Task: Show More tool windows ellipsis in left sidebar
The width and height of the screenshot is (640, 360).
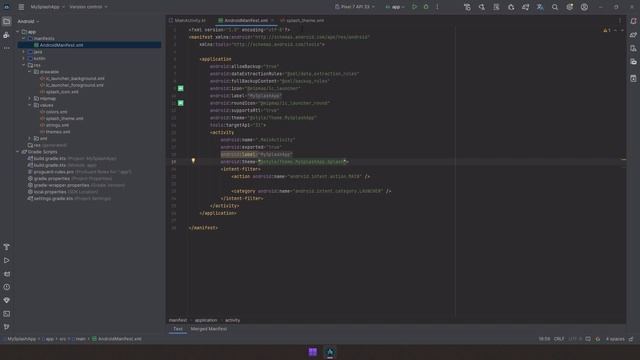Action: pos(7,48)
